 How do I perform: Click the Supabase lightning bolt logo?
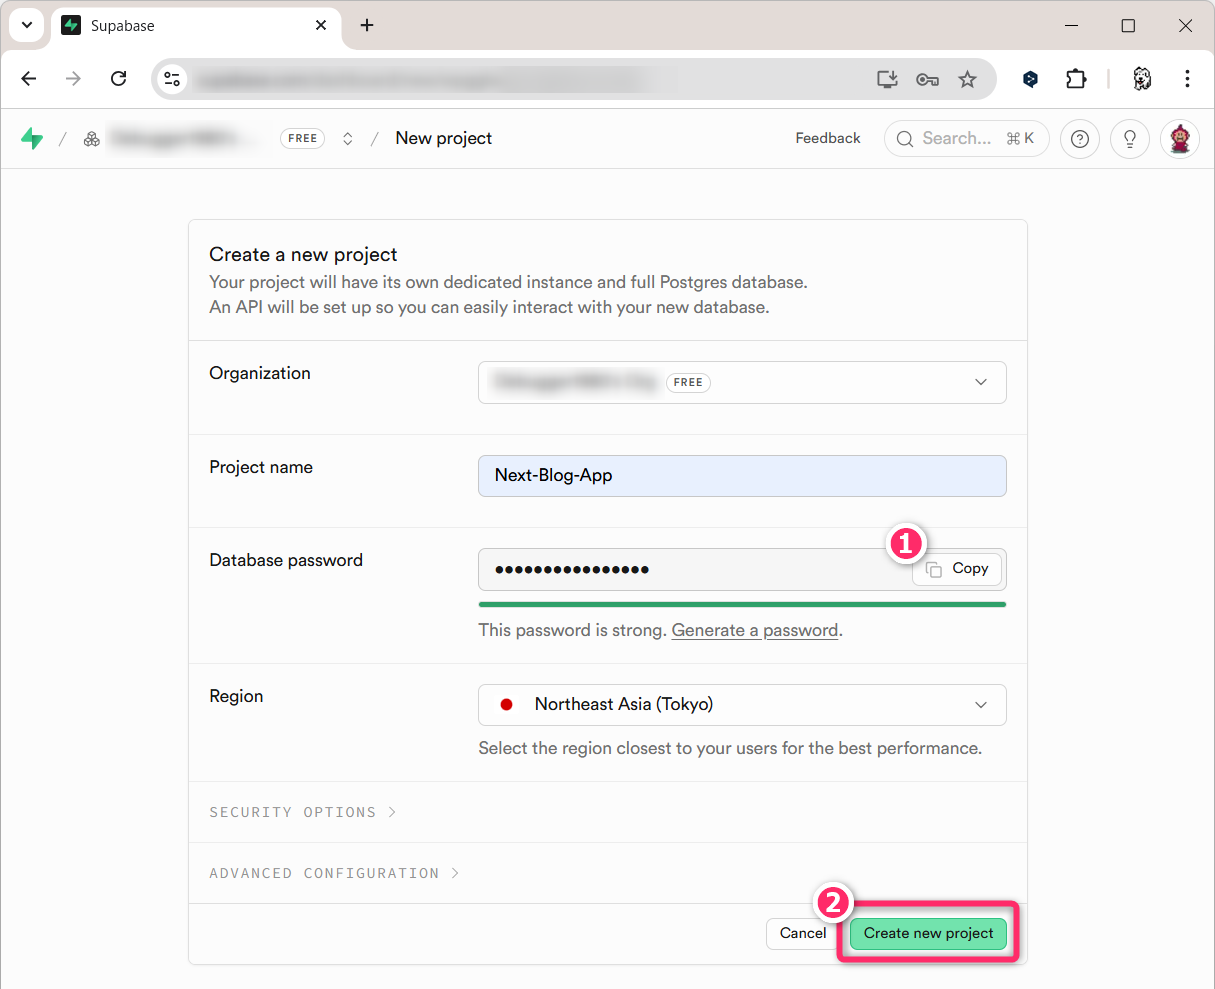(32, 139)
